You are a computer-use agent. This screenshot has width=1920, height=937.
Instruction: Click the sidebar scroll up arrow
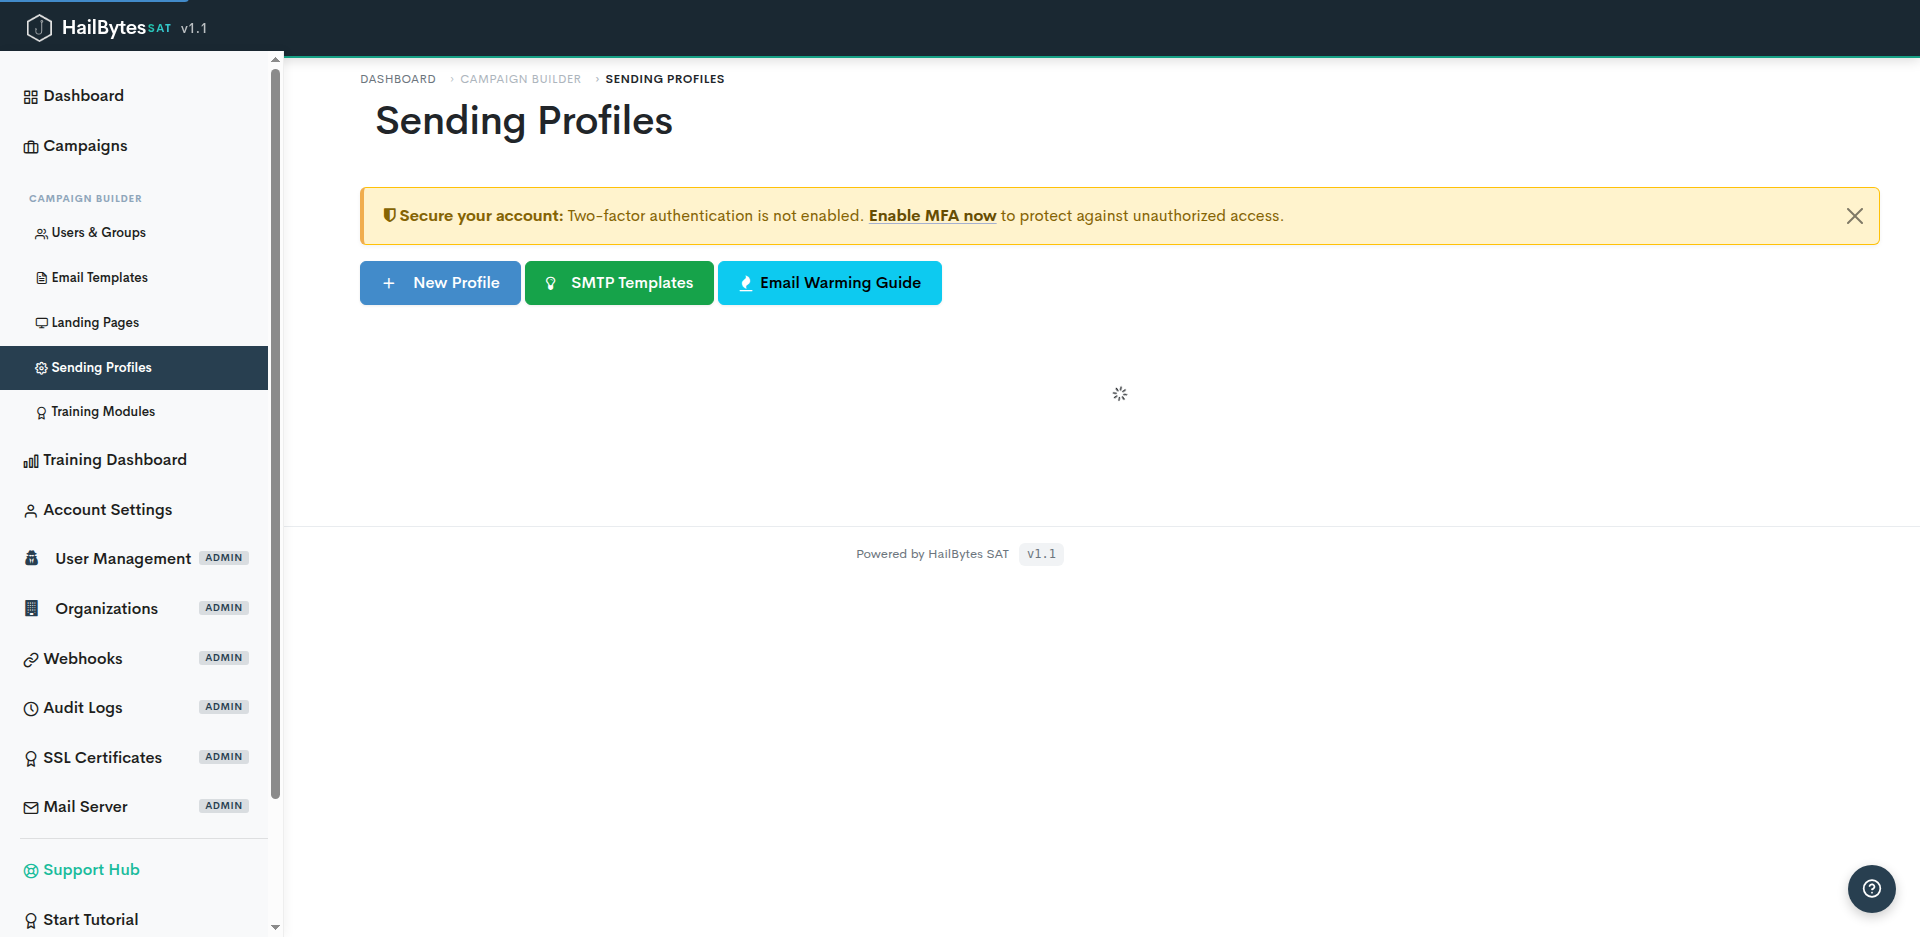[275, 60]
